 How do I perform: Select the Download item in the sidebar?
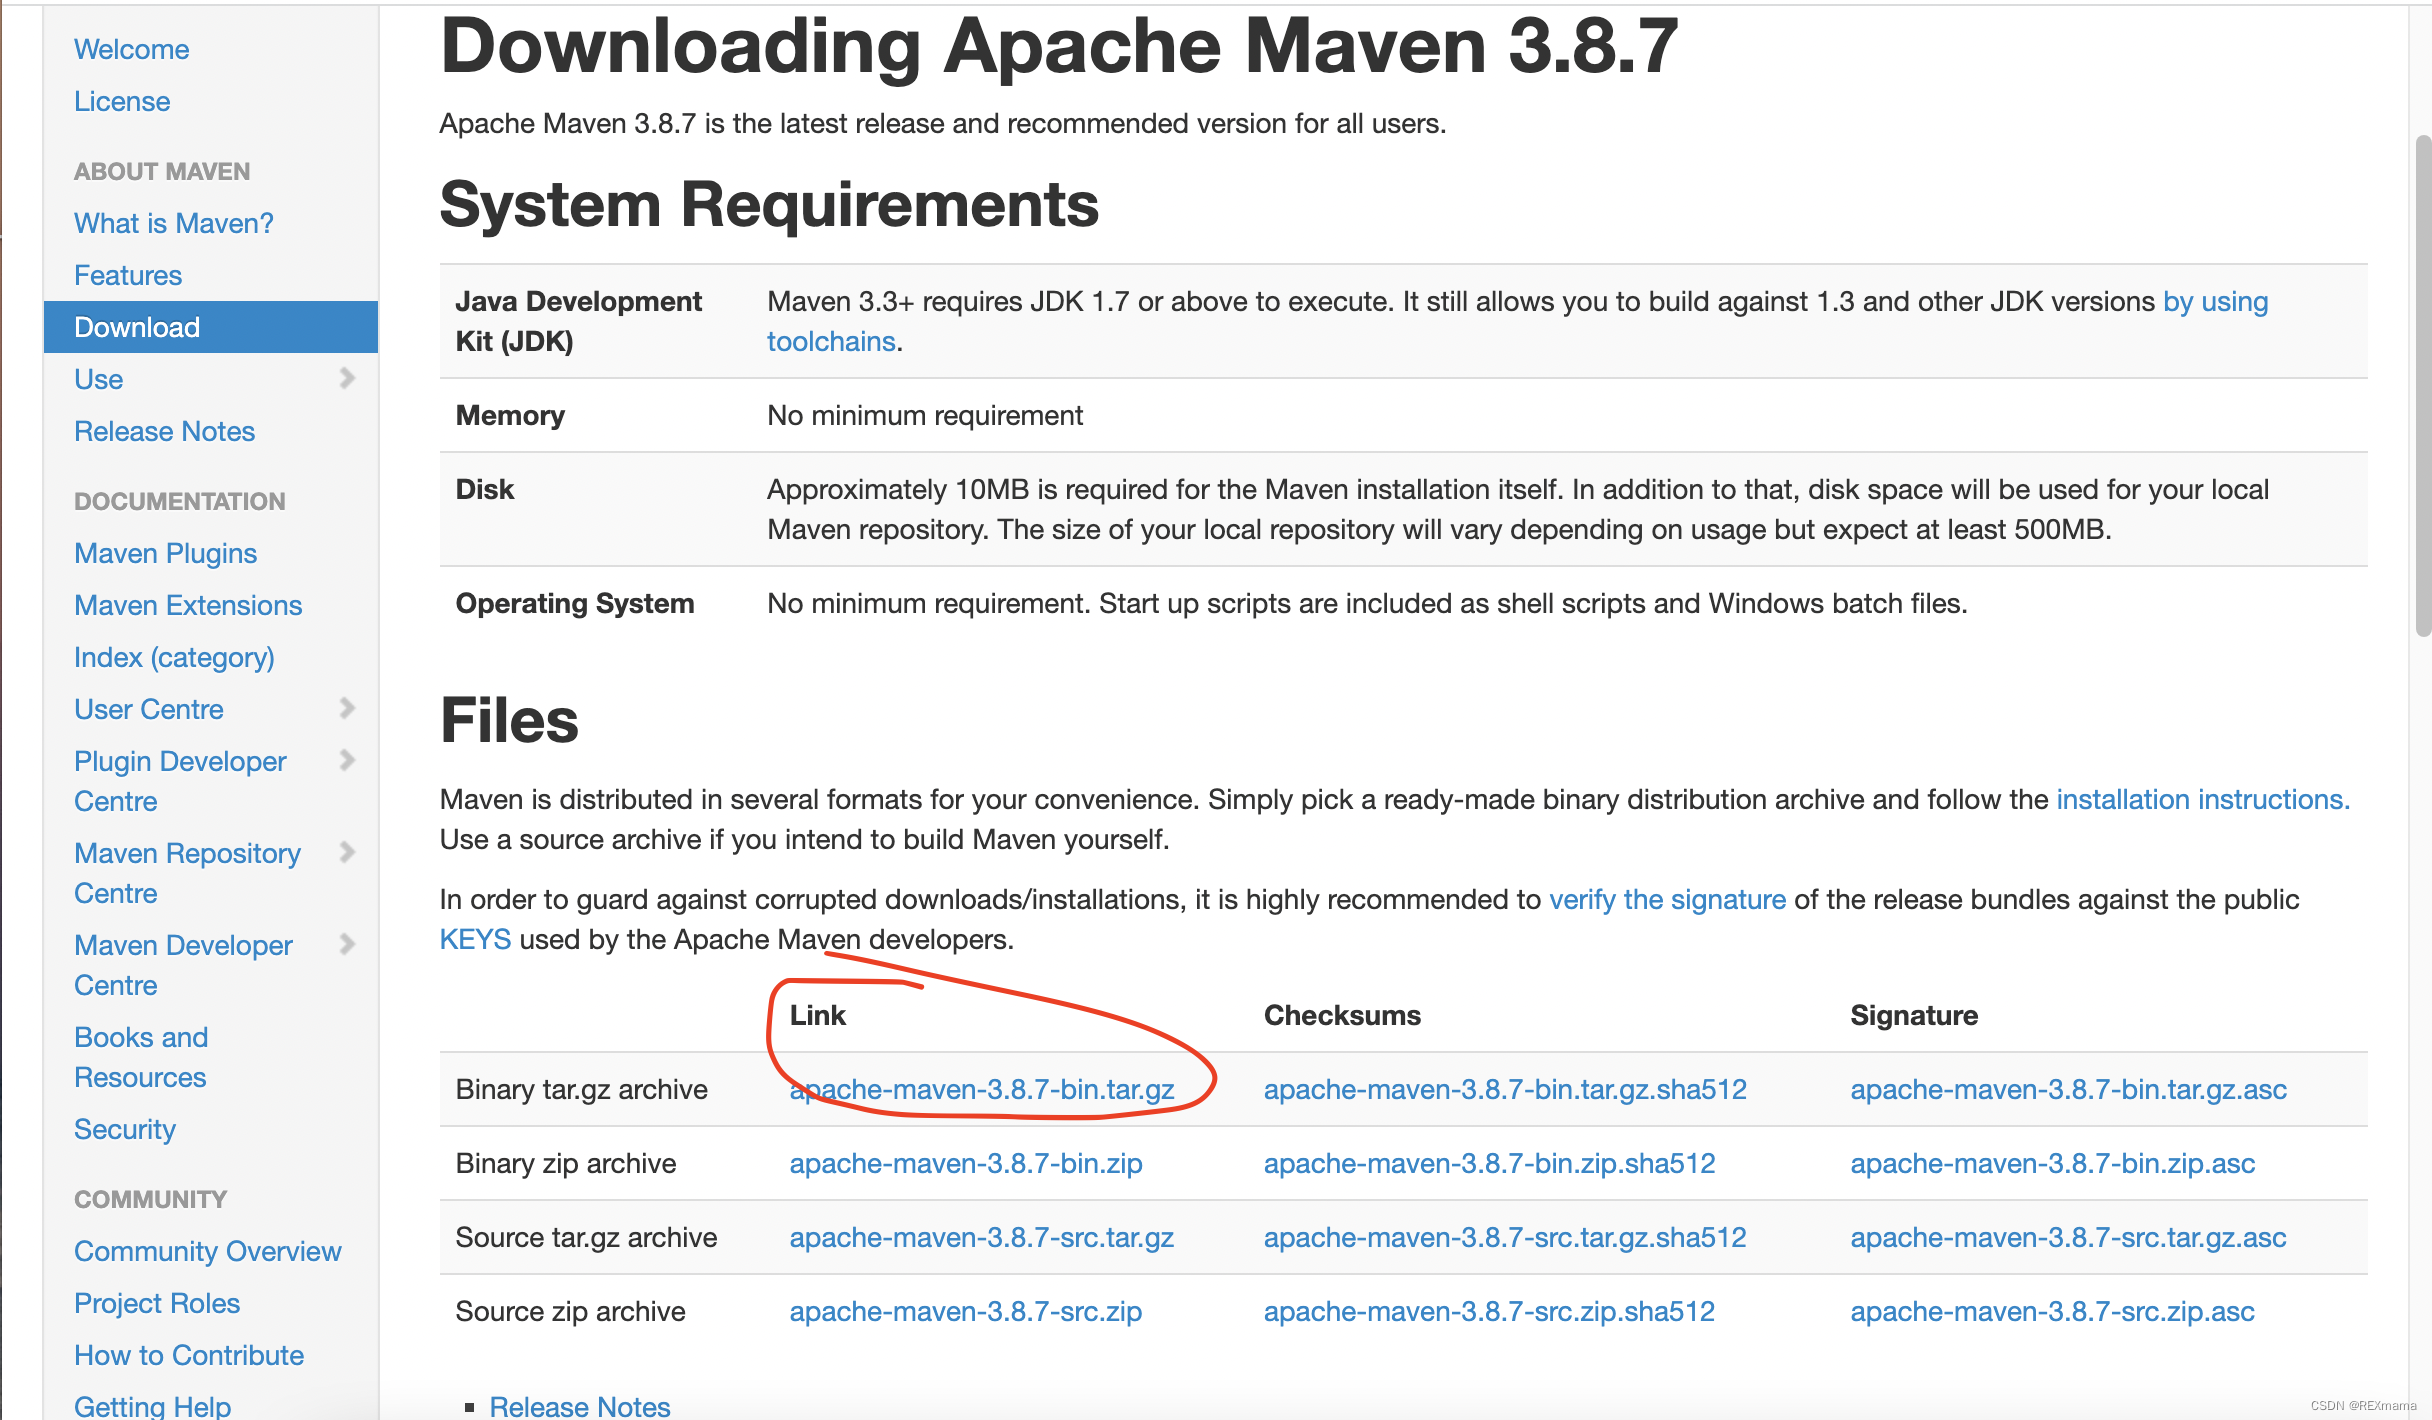click(136, 327)
